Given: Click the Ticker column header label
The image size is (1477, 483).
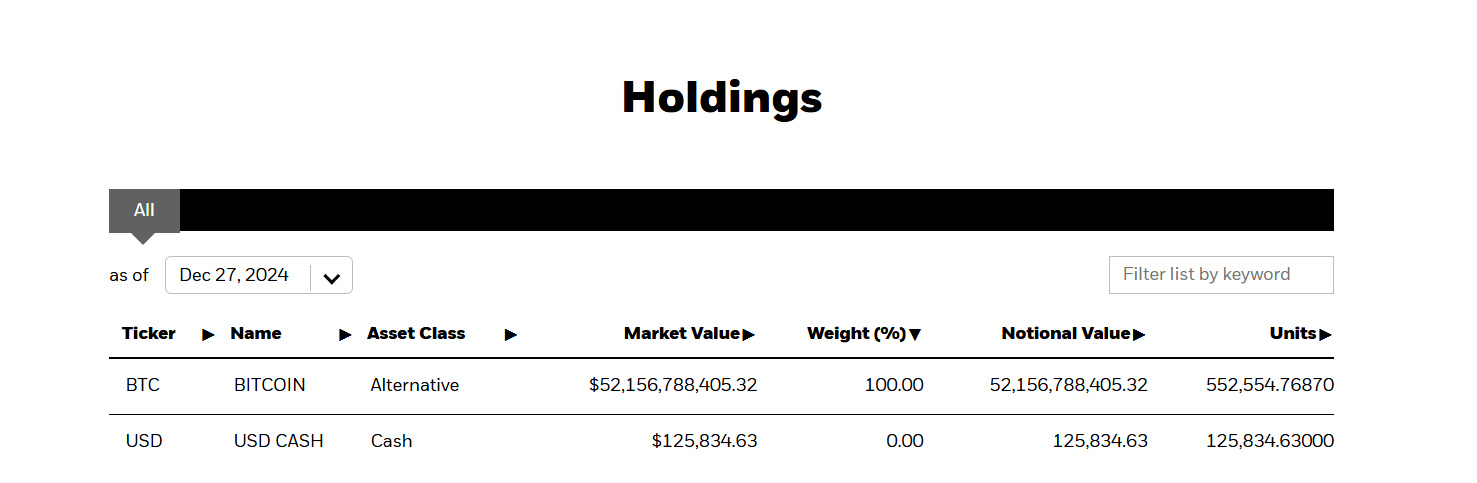Looking at the screenshot, I should 149,334.
